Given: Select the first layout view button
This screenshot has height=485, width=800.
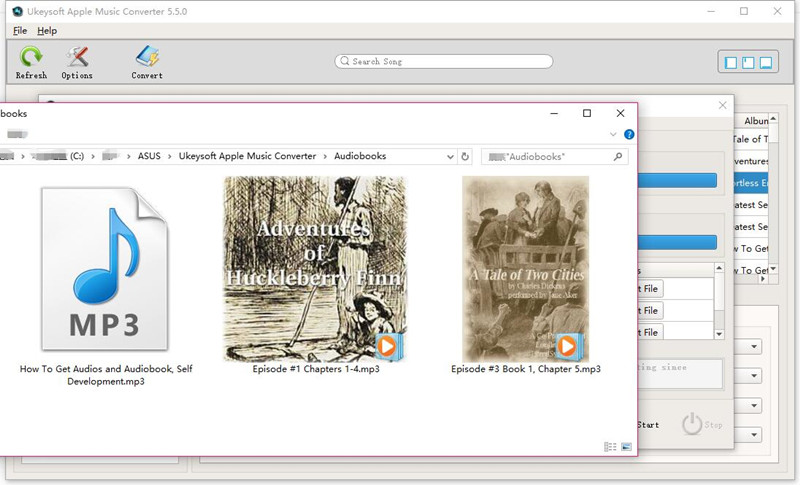Looking at the screenshot, I should pyautogui.click(x=731, y=62).
